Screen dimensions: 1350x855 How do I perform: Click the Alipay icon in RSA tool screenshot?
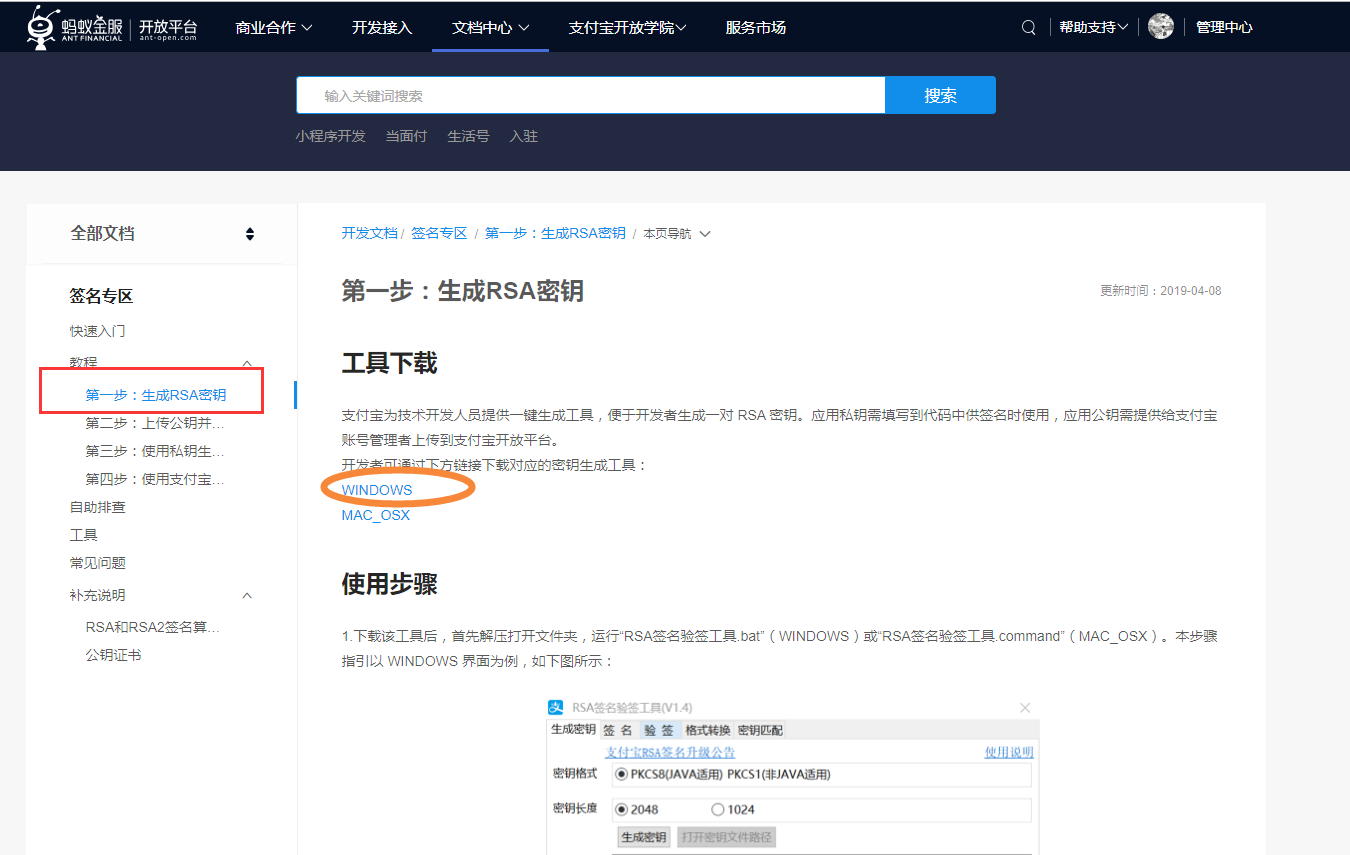(556, 708)
